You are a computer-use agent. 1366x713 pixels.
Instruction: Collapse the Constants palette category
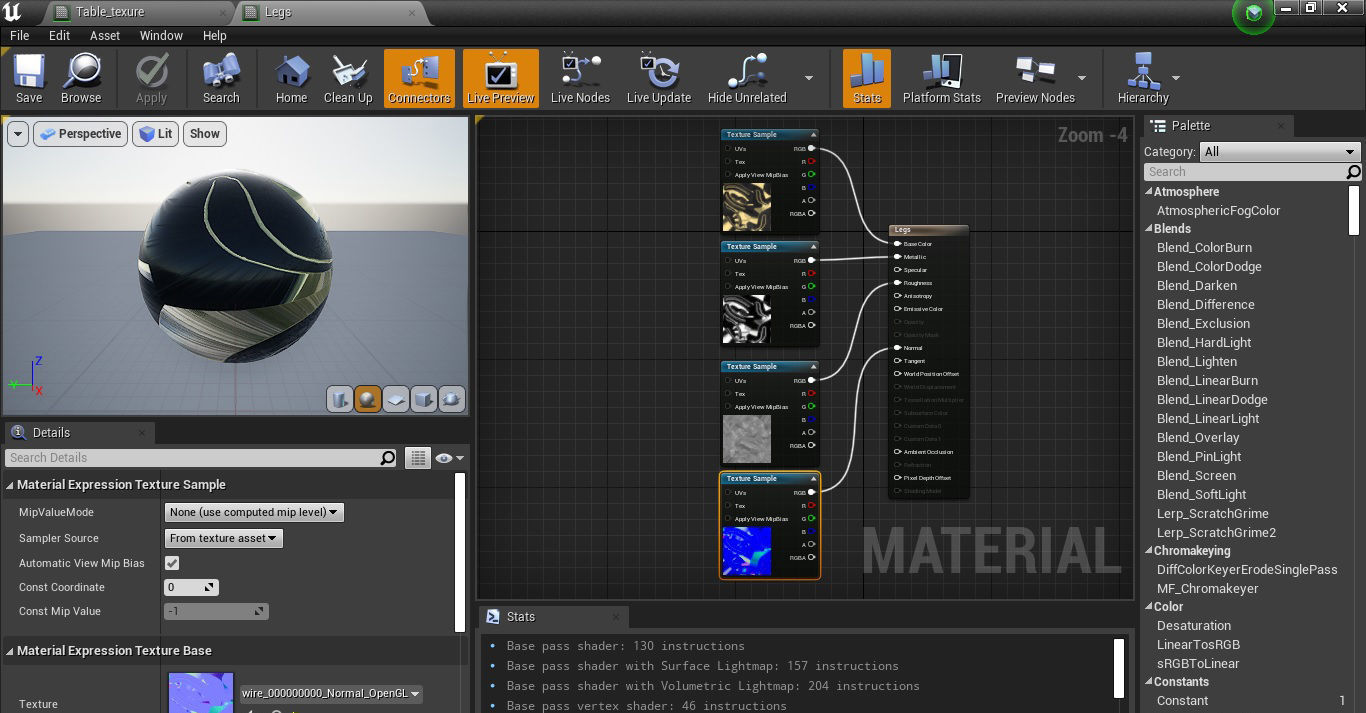pos(1148,682)
